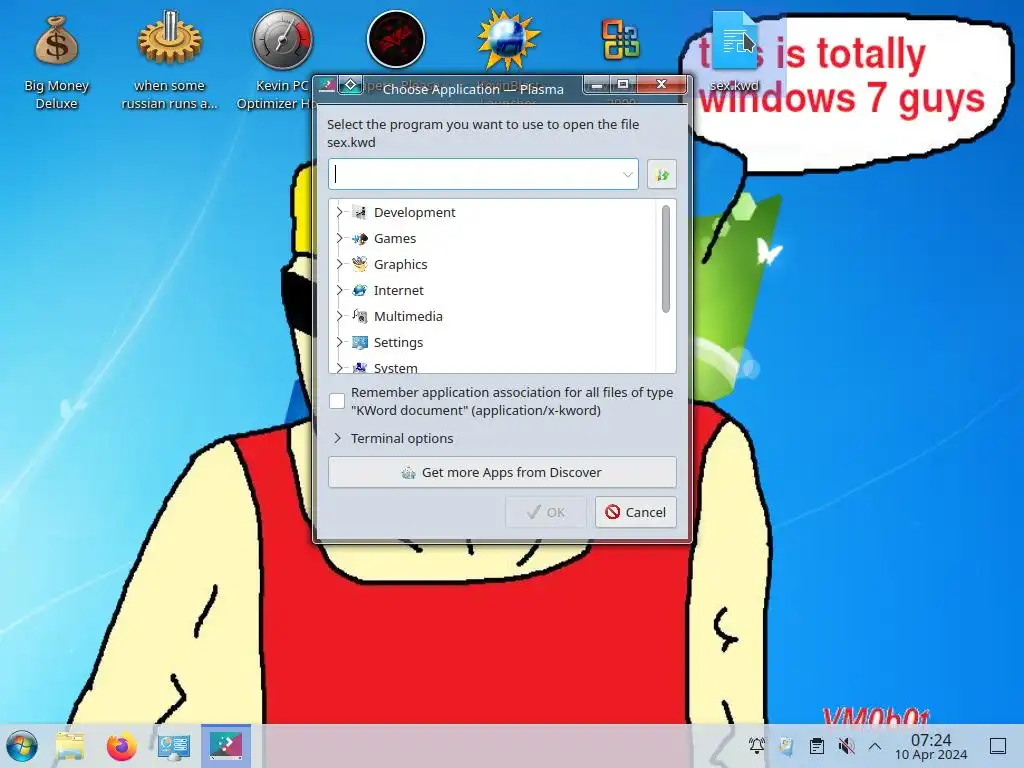Open the program name combo box dropdown arrow

pos(627,174)
